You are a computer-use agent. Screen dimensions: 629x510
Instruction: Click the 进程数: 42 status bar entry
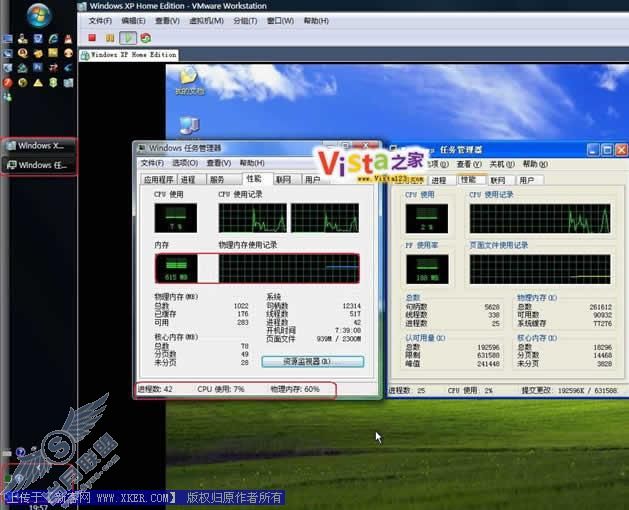[155, 389]
